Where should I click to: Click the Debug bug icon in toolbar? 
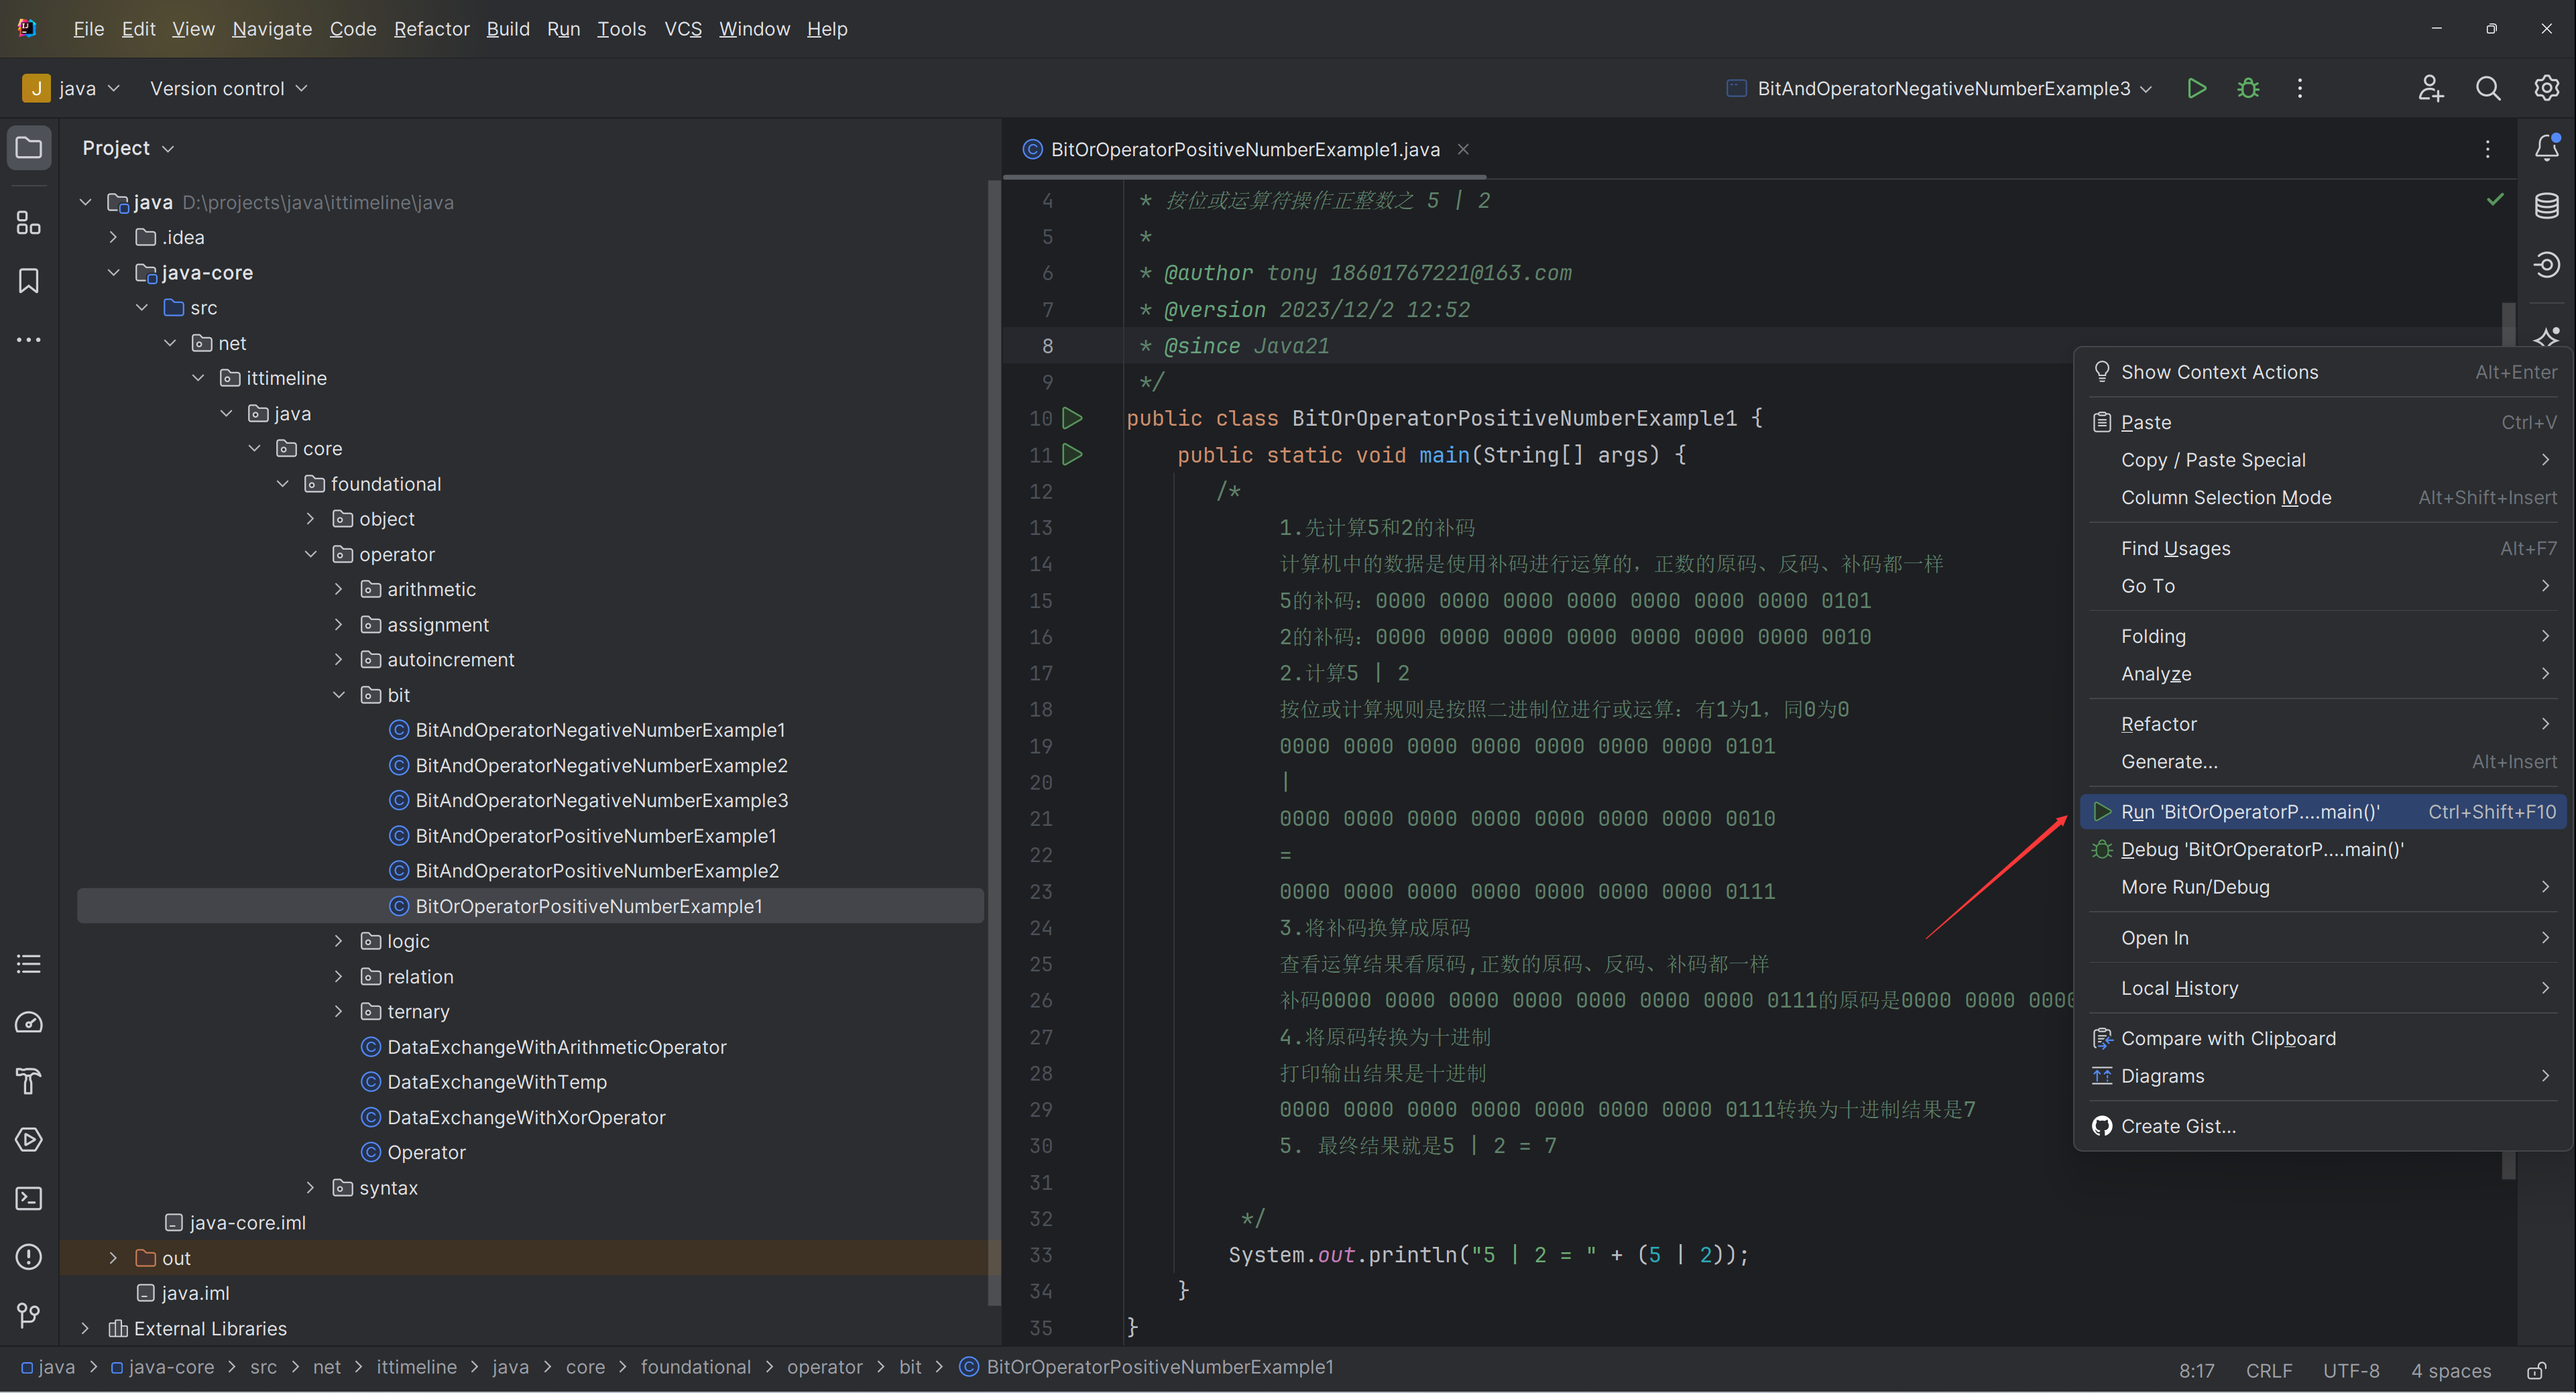(x=2248, y=88)
